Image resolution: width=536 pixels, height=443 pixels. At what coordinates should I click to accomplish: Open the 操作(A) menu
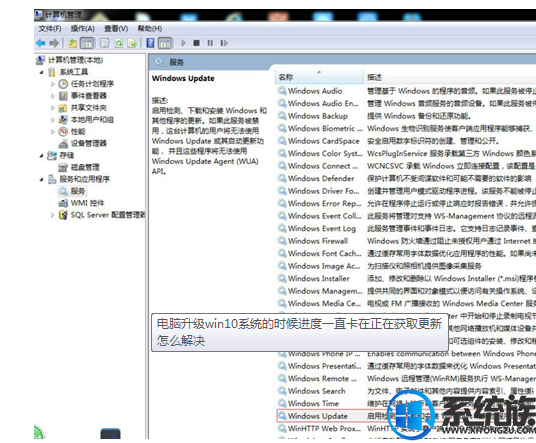[82, 28]
